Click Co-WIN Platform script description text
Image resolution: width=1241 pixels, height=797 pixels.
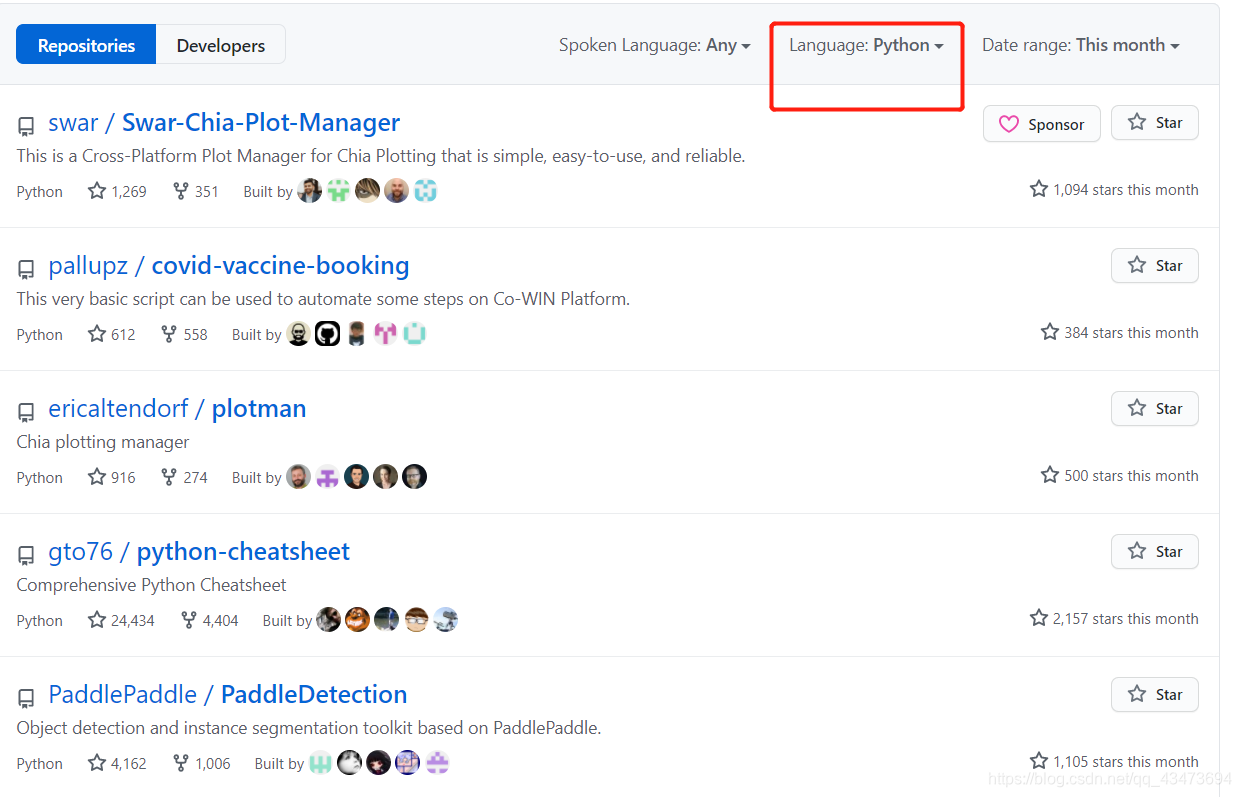click(323, 299)
